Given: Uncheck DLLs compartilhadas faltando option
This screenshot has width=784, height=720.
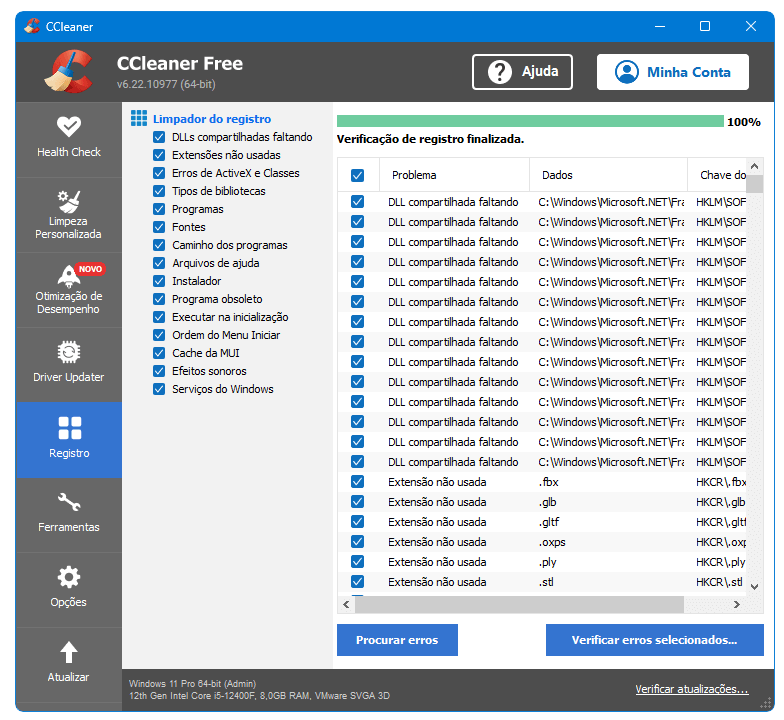Looking at the screenshot, I should pyautogui.click(x=159, y=137).
